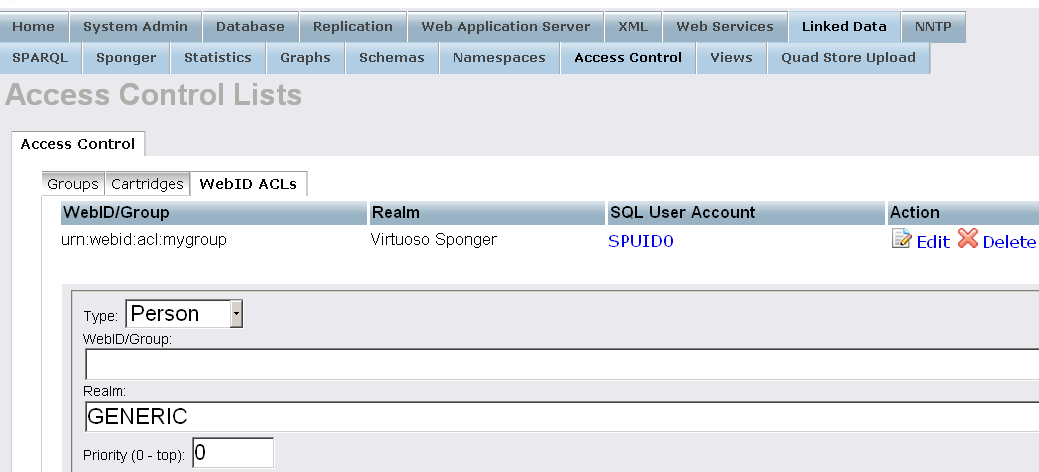Open the SPUID0 user account link
The image size is (1039, 472).
(640, 241)
